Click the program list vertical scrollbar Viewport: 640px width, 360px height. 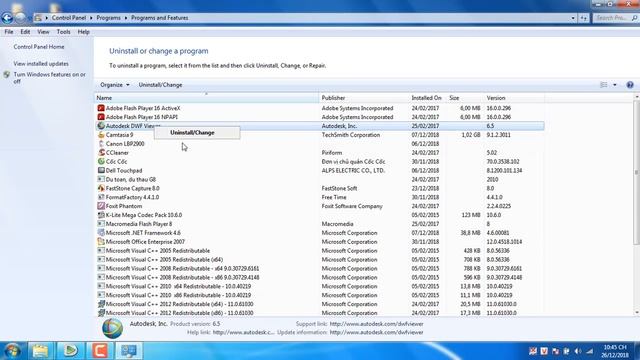click(x=637, y=173)
